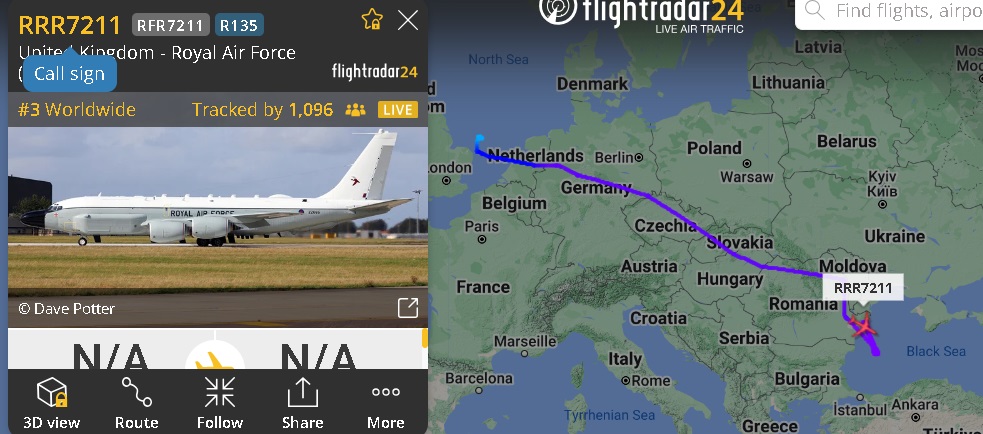Click the LIVE status badge

coord(397,110)
